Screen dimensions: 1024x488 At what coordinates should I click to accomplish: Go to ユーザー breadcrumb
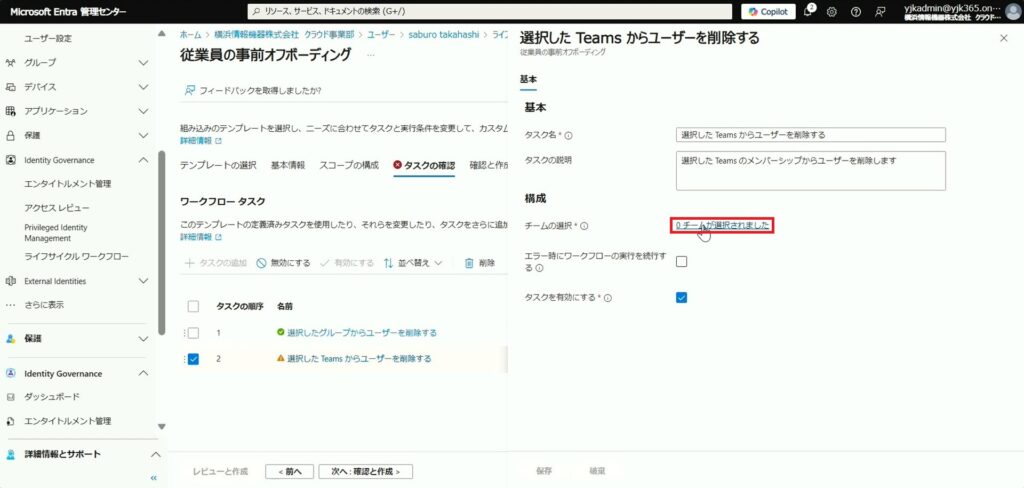[381, 35]
